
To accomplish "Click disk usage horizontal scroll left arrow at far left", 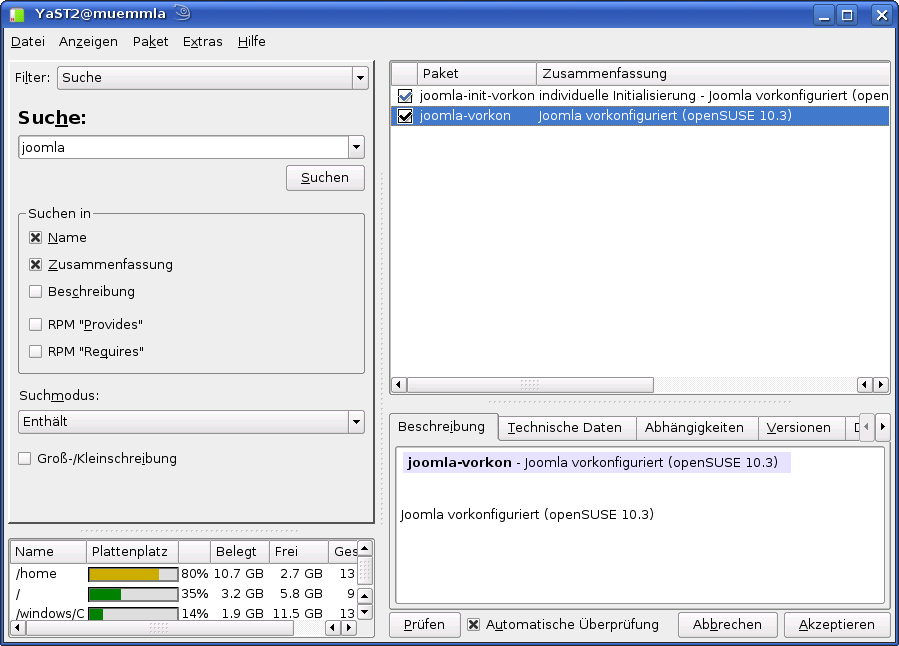I will (x=18, y=628).
